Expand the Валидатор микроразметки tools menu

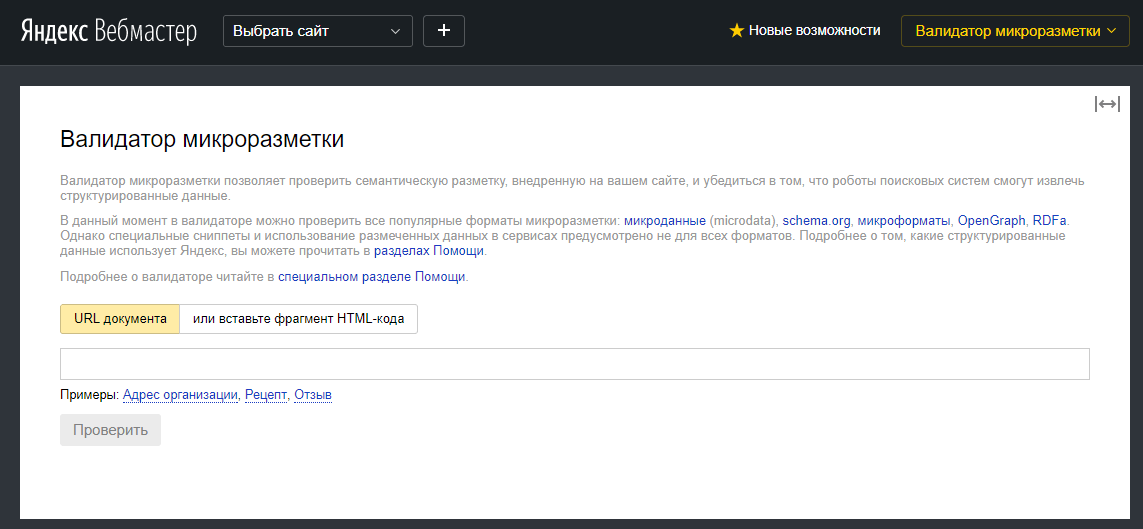[x=1015, y=31]
